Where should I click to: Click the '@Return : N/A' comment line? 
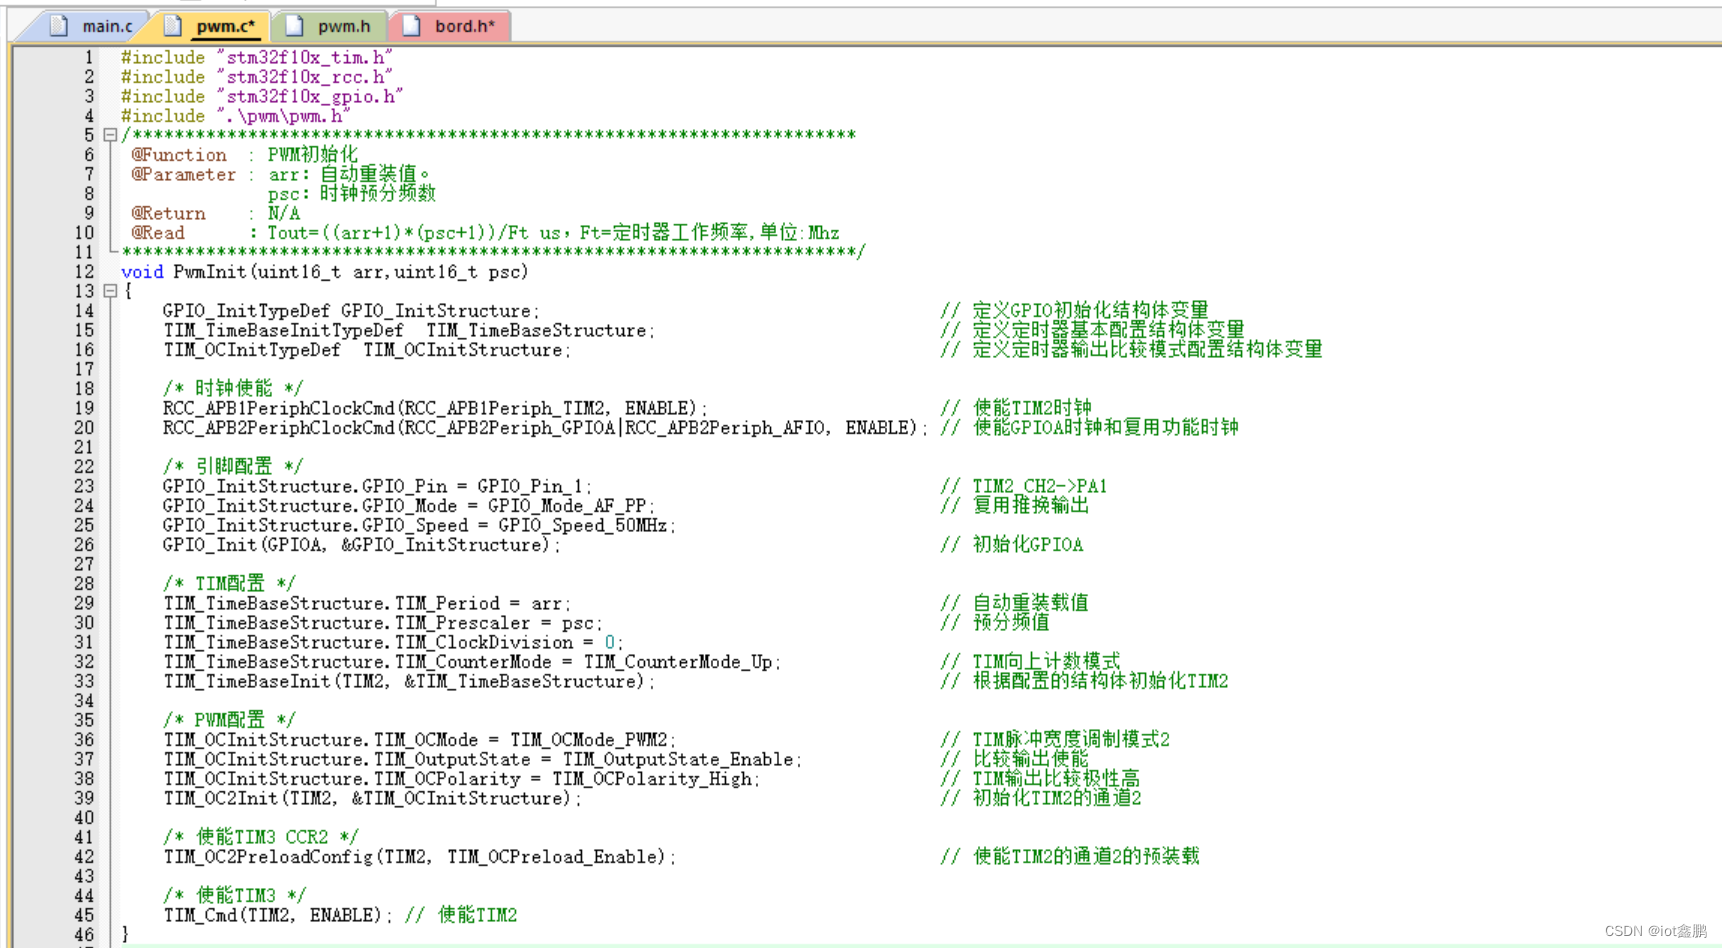click(x=215, y=213)
